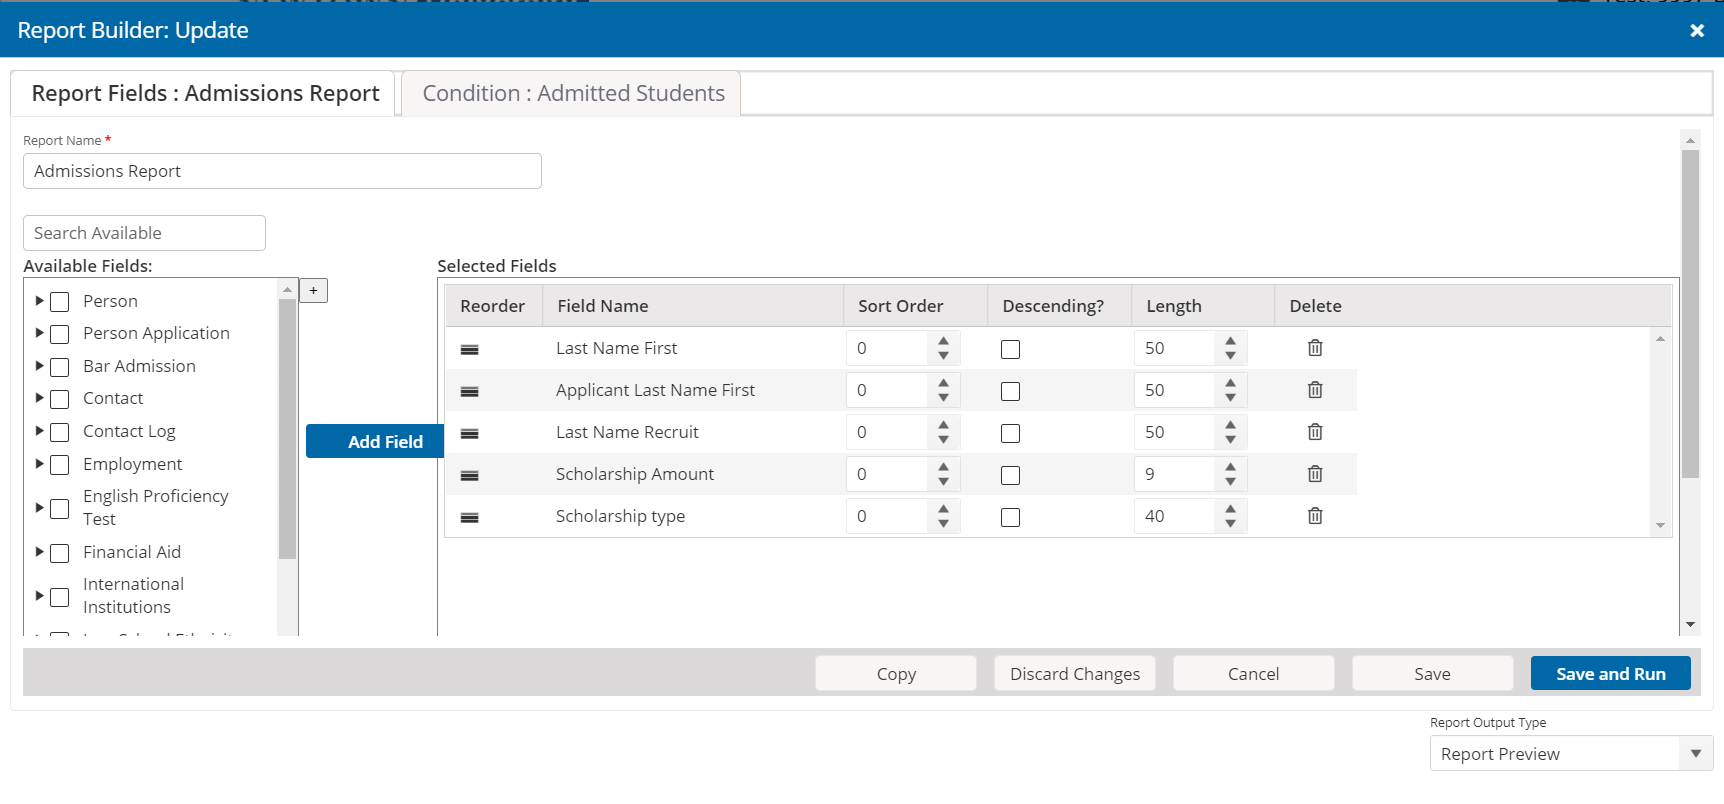Image resolution: width=1724 pixels, height=804 pixels.
Task: Click the Search Available field
Action: click(x=144, y=233)
